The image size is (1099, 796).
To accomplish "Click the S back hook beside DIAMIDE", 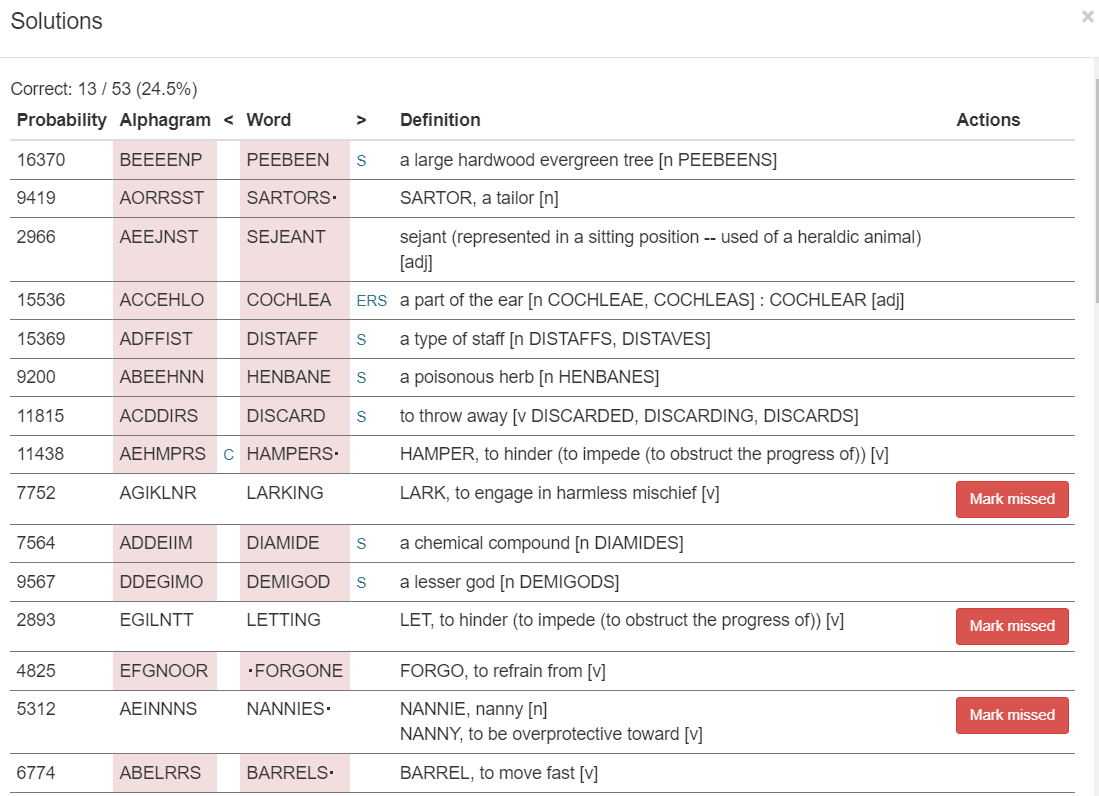I will (x=362, y=544).
